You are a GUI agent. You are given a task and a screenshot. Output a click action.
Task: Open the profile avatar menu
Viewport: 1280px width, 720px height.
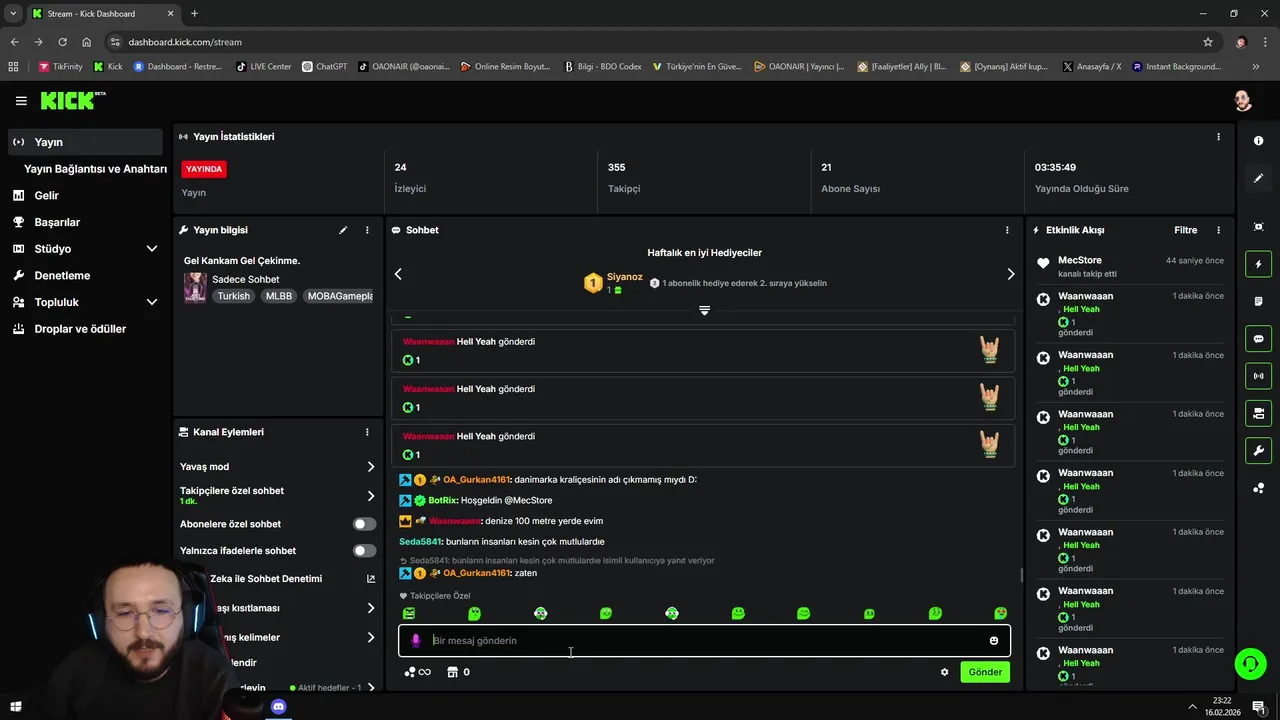tap(1242, 101)
